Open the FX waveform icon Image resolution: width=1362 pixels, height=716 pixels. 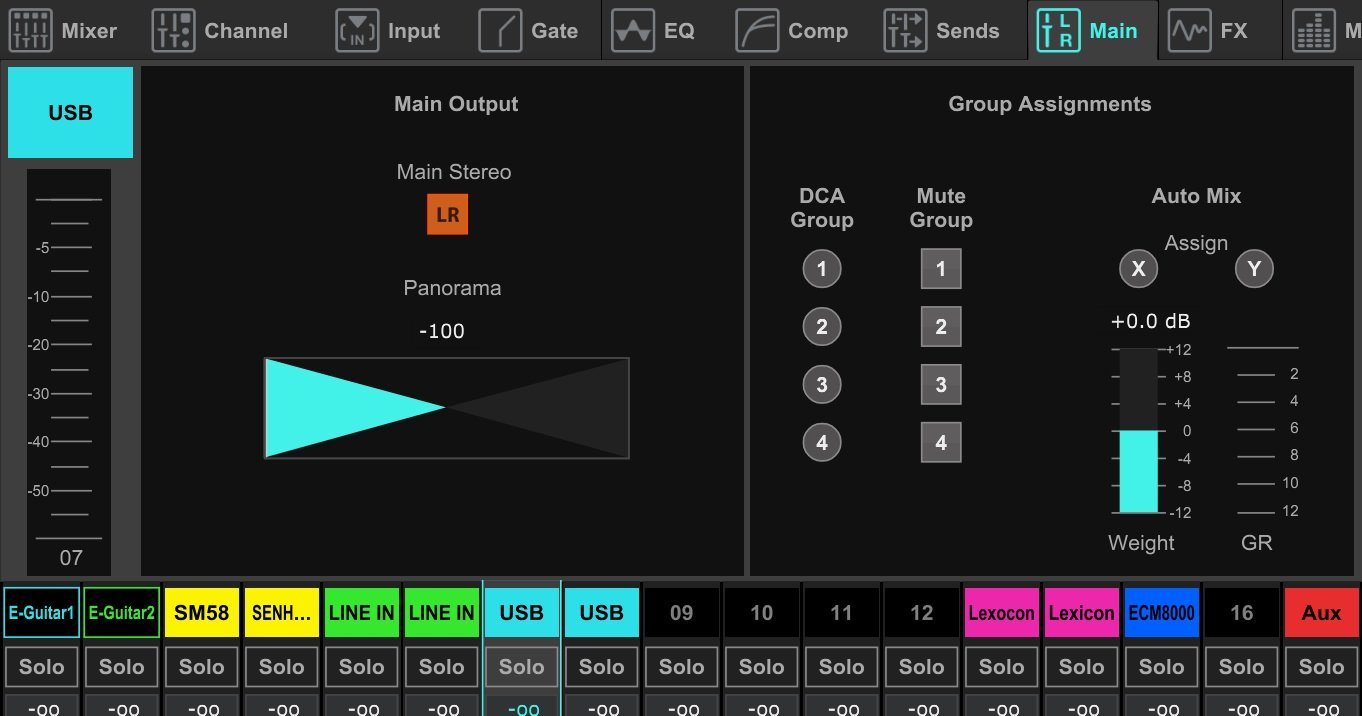(x=1190, y=31)
